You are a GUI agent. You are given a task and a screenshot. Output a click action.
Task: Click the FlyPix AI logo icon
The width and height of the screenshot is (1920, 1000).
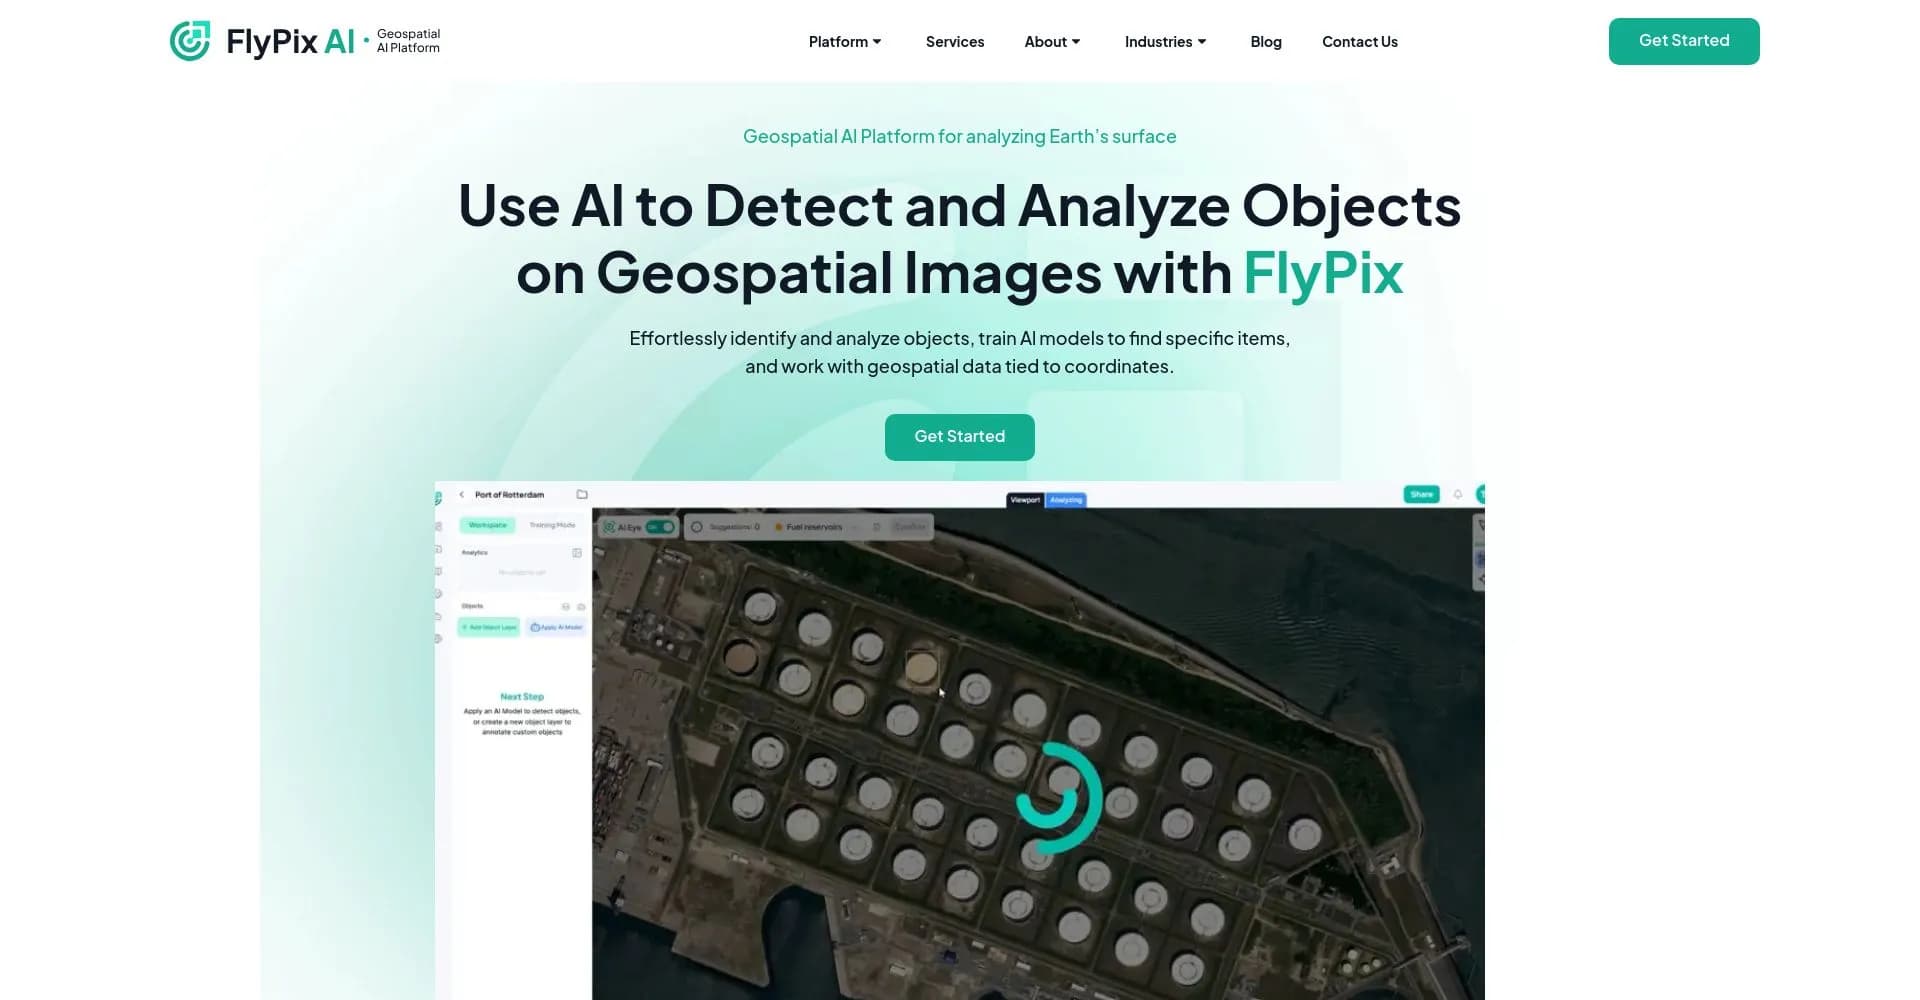pyautogui.click(x=190, y=41)
